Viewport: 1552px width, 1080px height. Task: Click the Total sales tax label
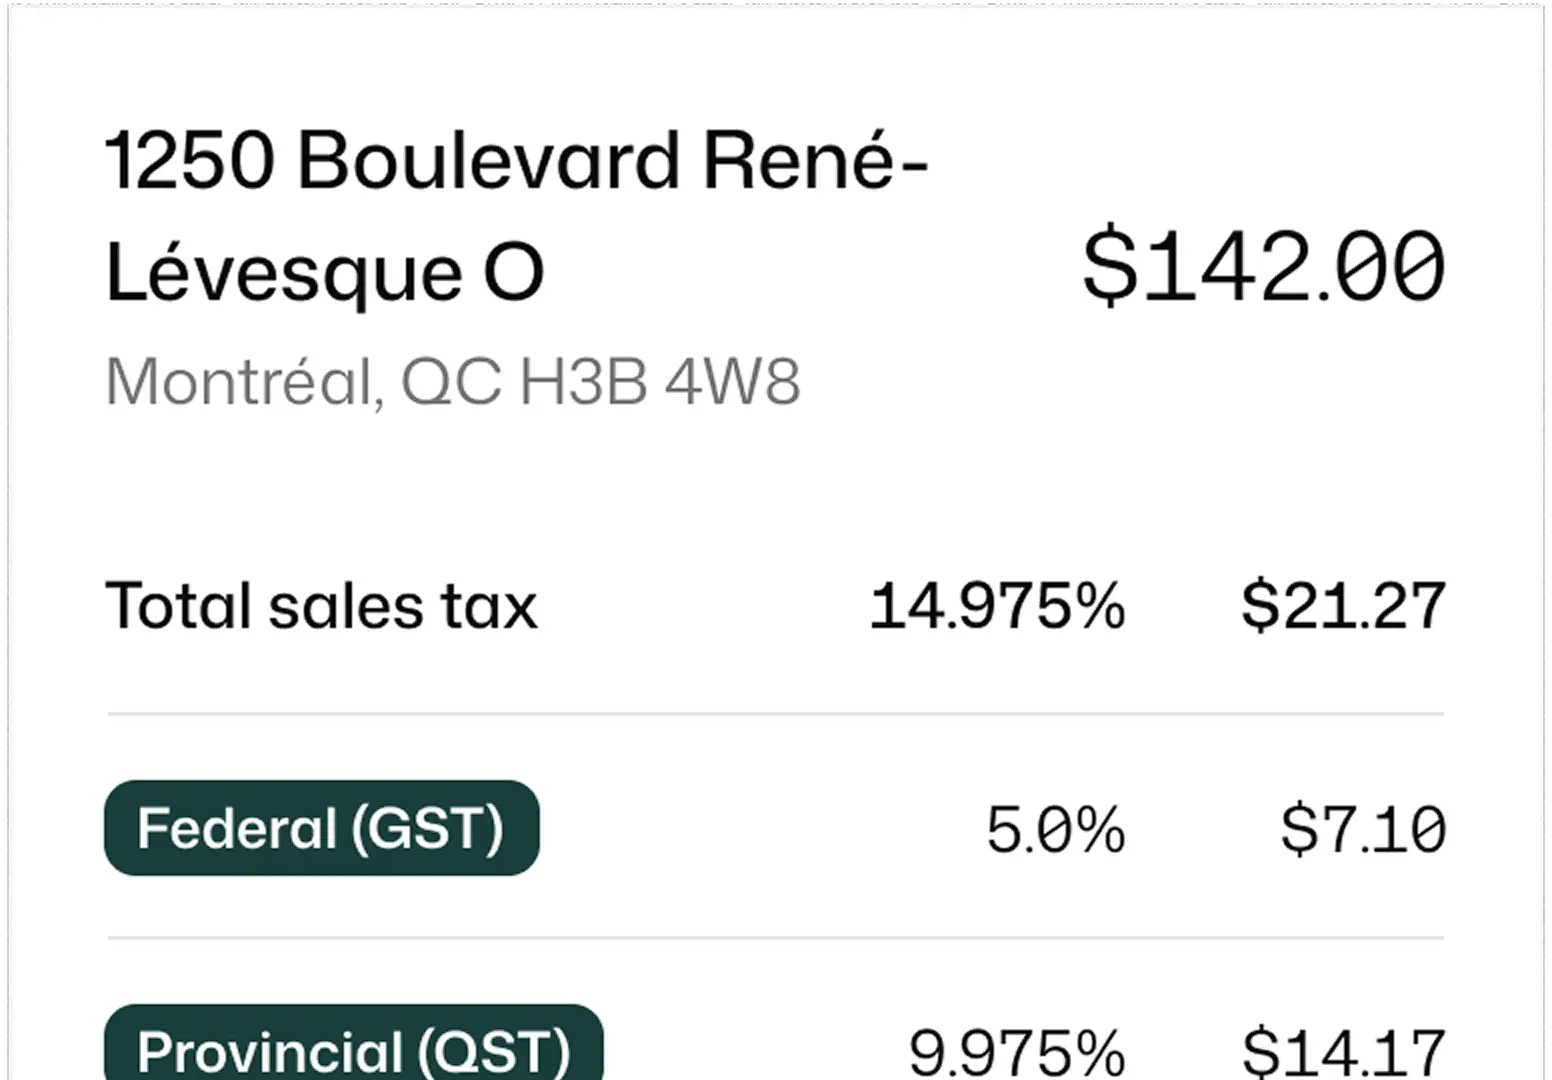point(321,606)
